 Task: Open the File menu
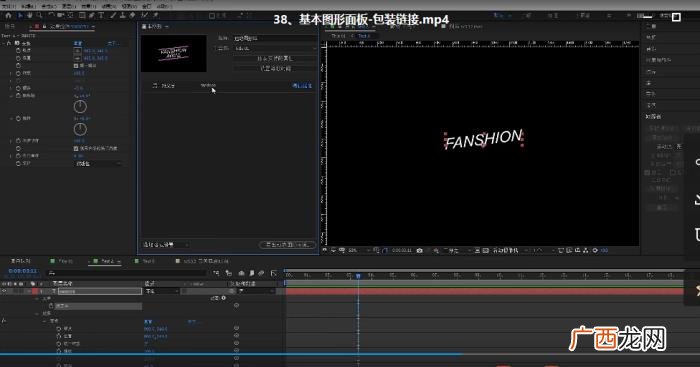click(x=8, y=7)
